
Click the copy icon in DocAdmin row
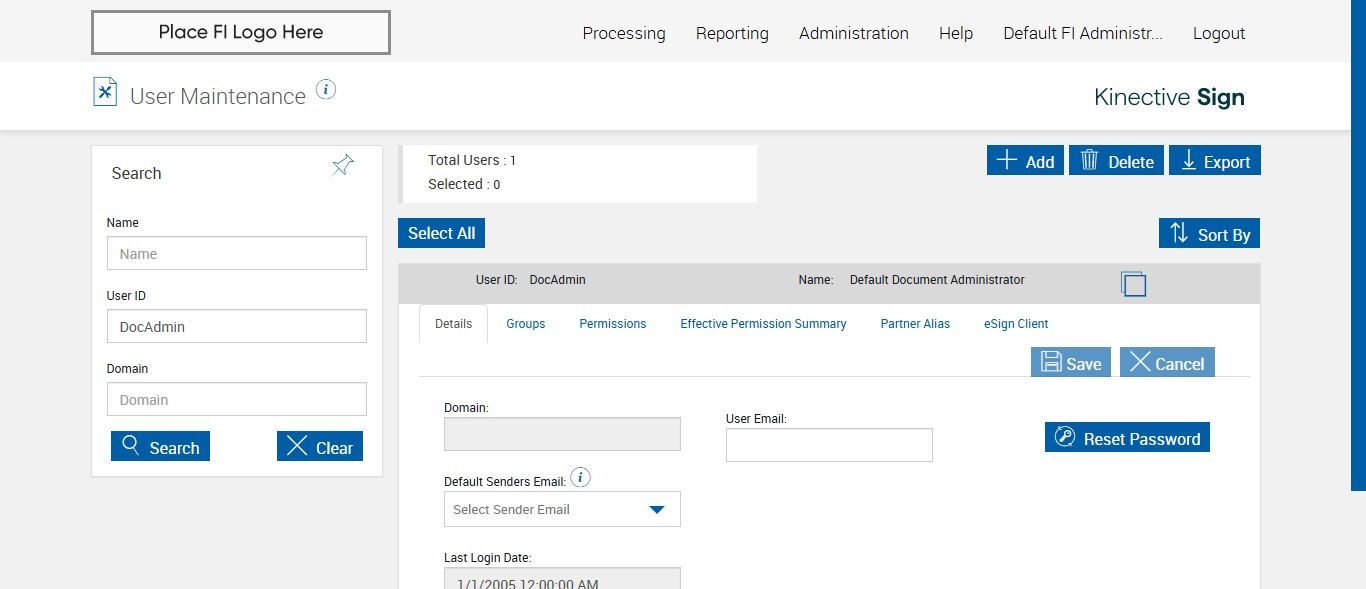(x=1133, y=284)
